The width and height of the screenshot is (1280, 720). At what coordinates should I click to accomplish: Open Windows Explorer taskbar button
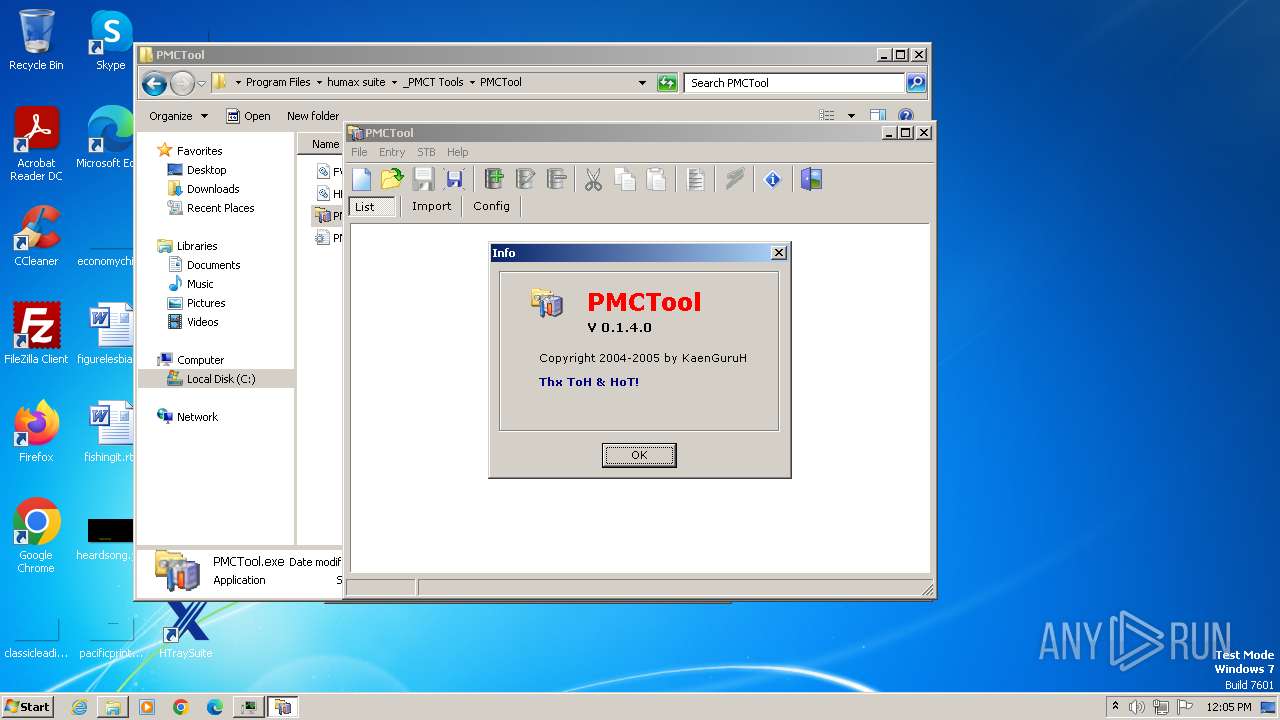pos(113,707)
